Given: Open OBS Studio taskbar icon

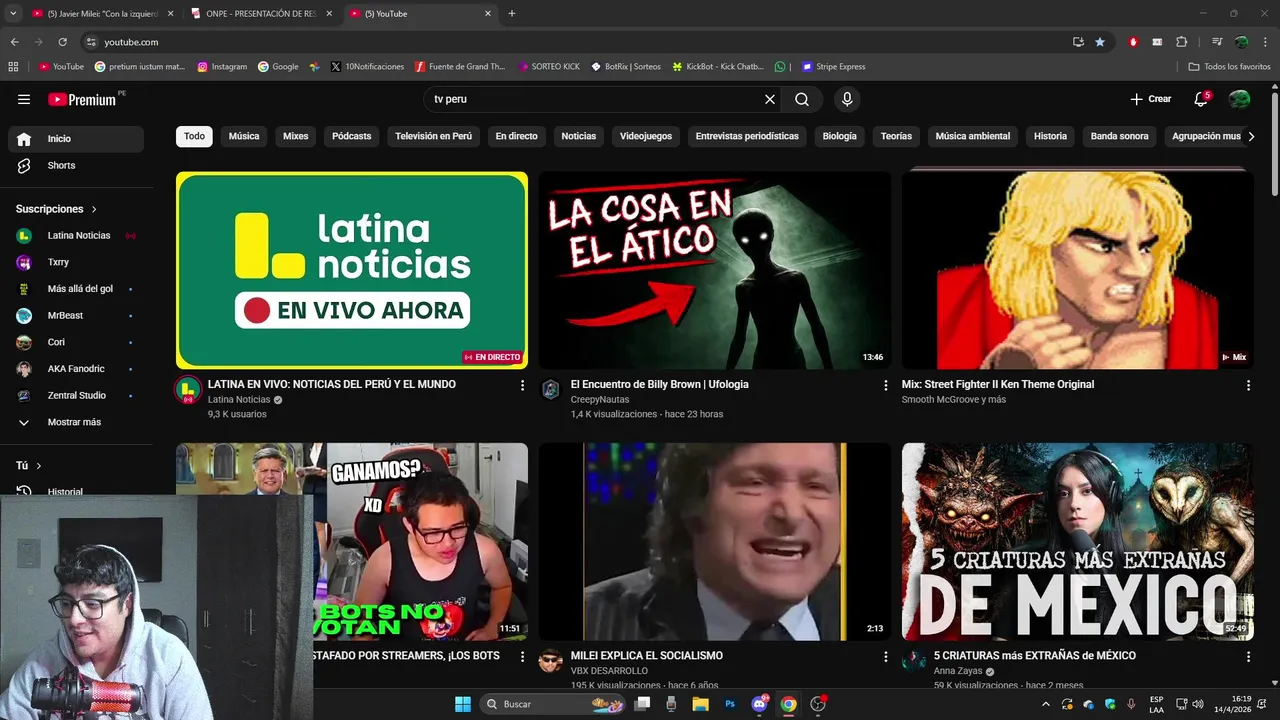Looking at the screenshot, I should pyautogui.click(x=818, y=704).
